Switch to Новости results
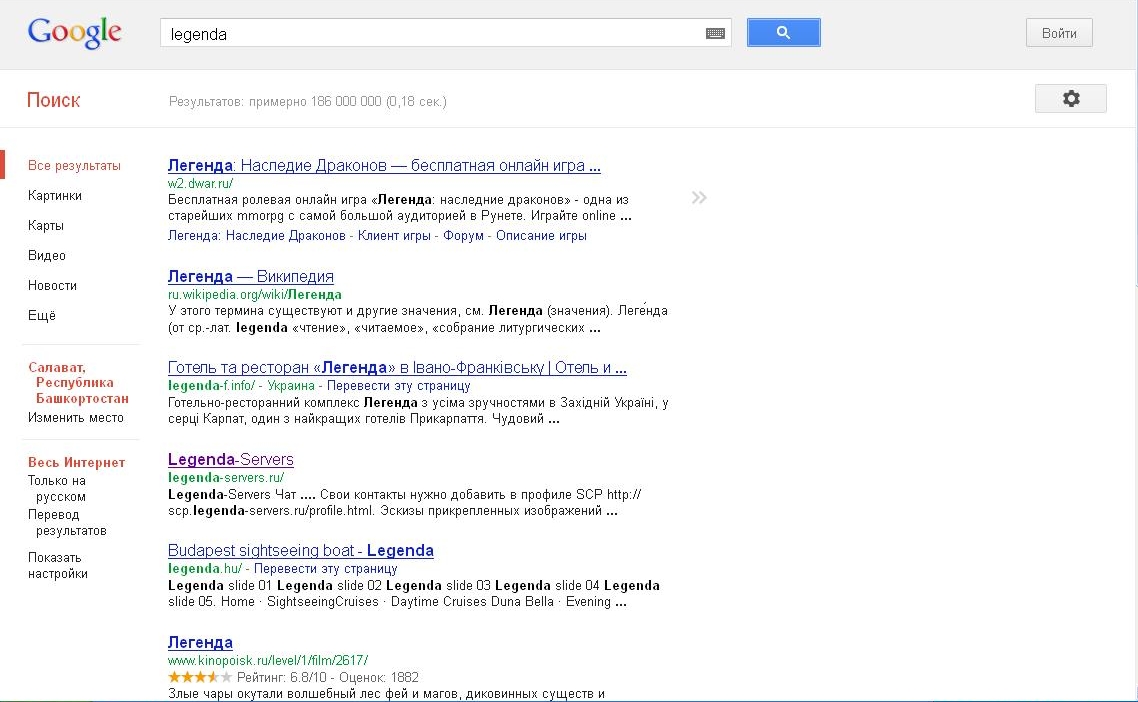Screen dimensions: 1138x702 (x=52, y=285)
